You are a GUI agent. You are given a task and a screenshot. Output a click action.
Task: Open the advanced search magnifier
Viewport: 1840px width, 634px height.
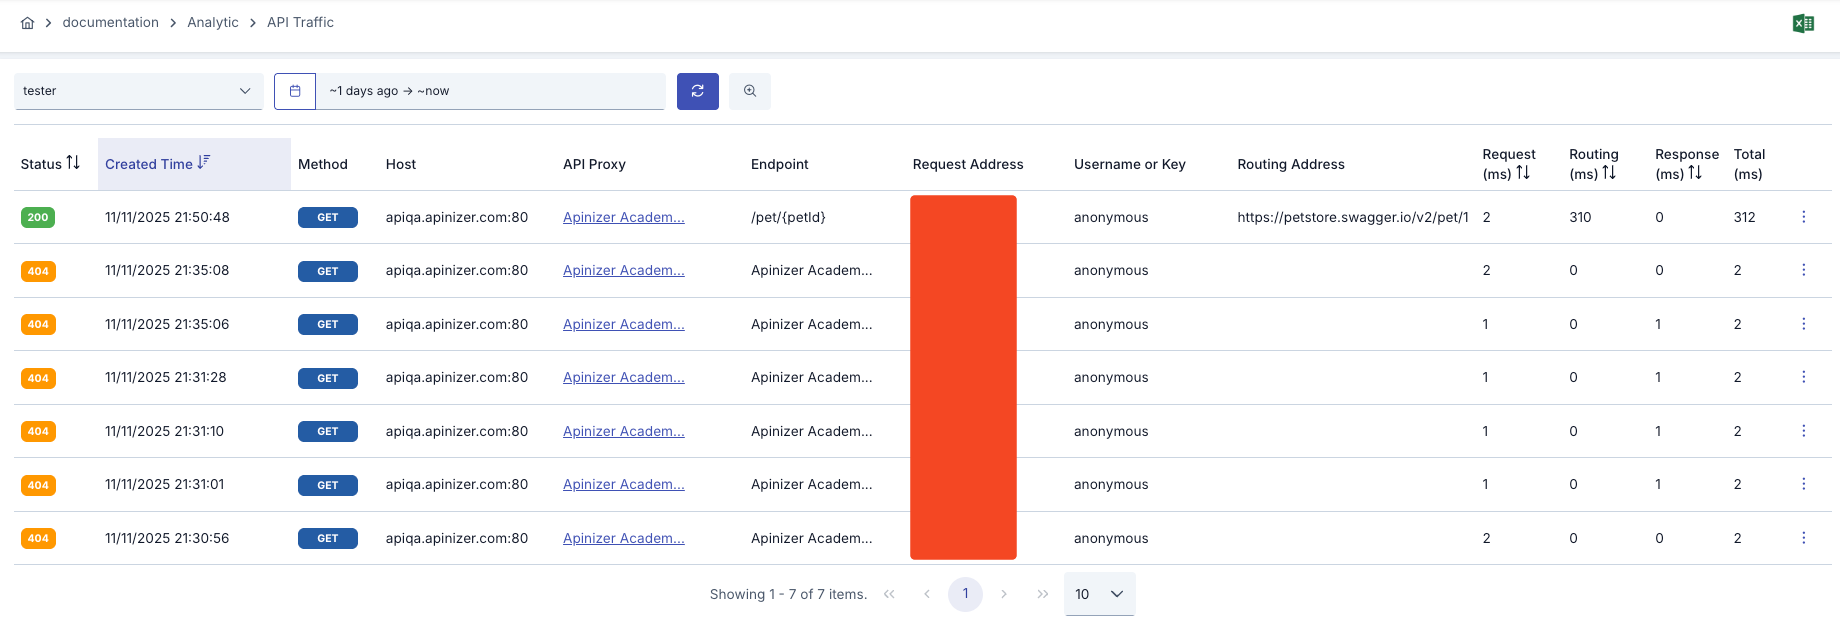tap(749, 91)
